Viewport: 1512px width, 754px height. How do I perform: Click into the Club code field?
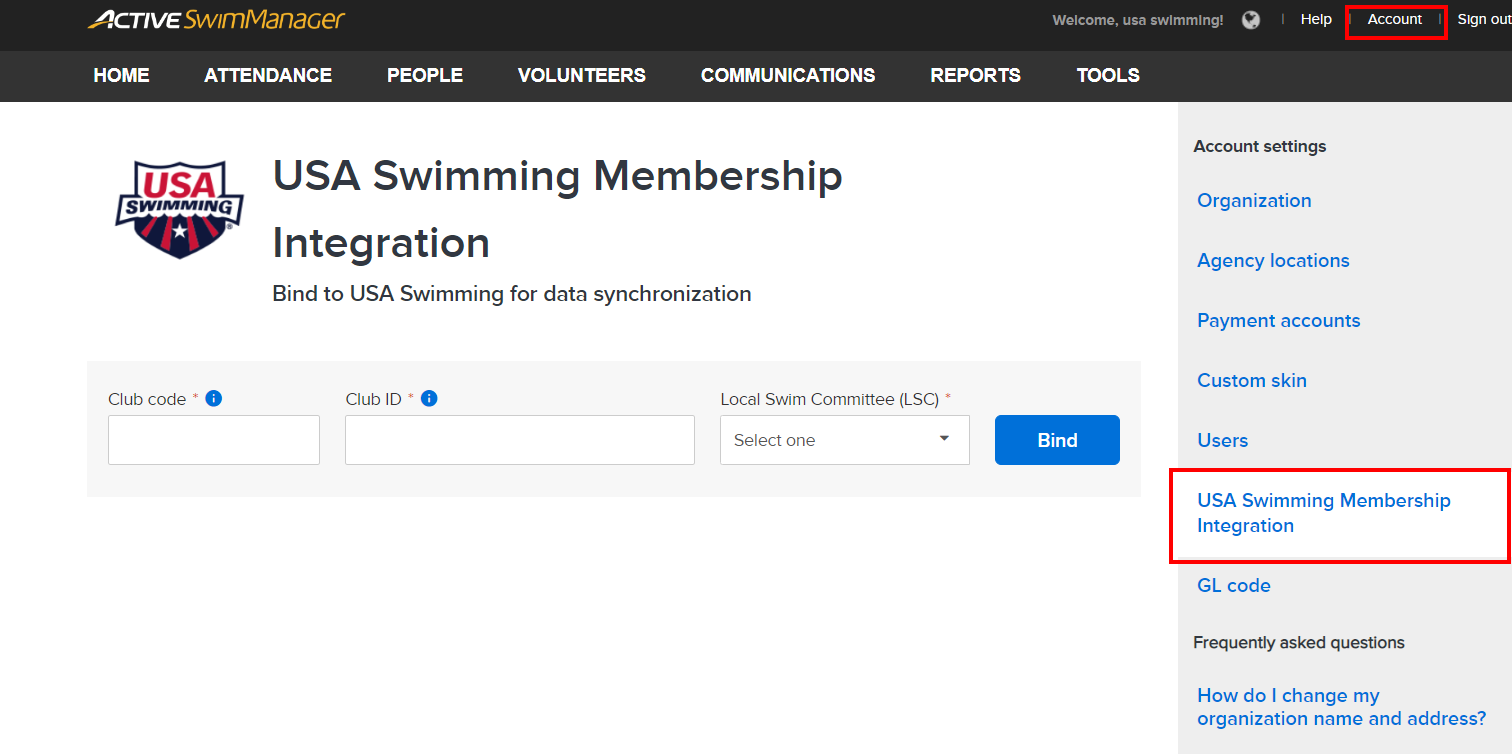pos(214,440)
